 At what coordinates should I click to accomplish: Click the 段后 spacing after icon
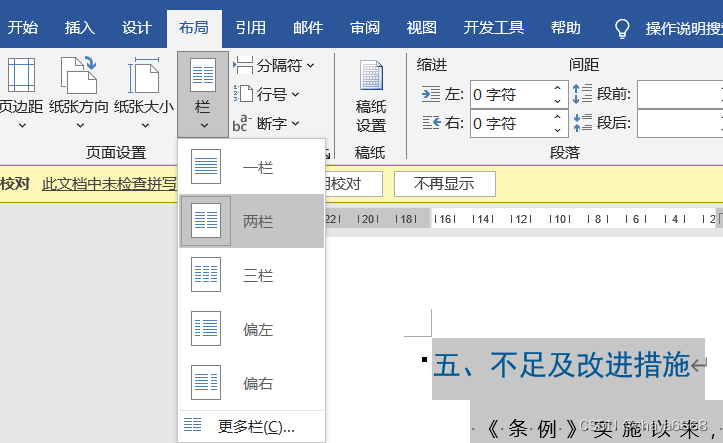click(582, 123)
